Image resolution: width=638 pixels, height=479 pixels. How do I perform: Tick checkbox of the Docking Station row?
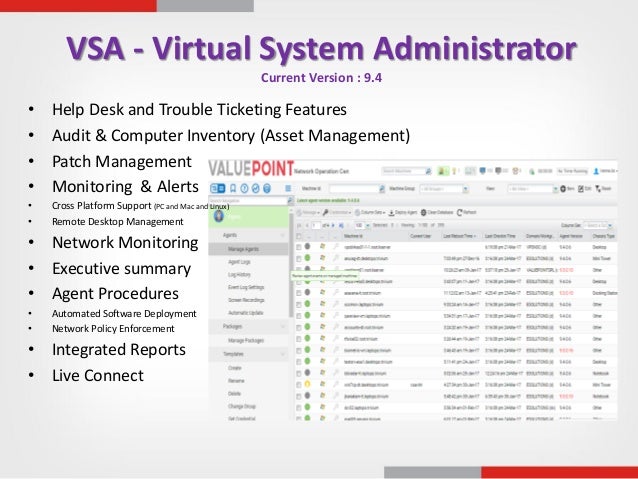click(x=299, y=293)
